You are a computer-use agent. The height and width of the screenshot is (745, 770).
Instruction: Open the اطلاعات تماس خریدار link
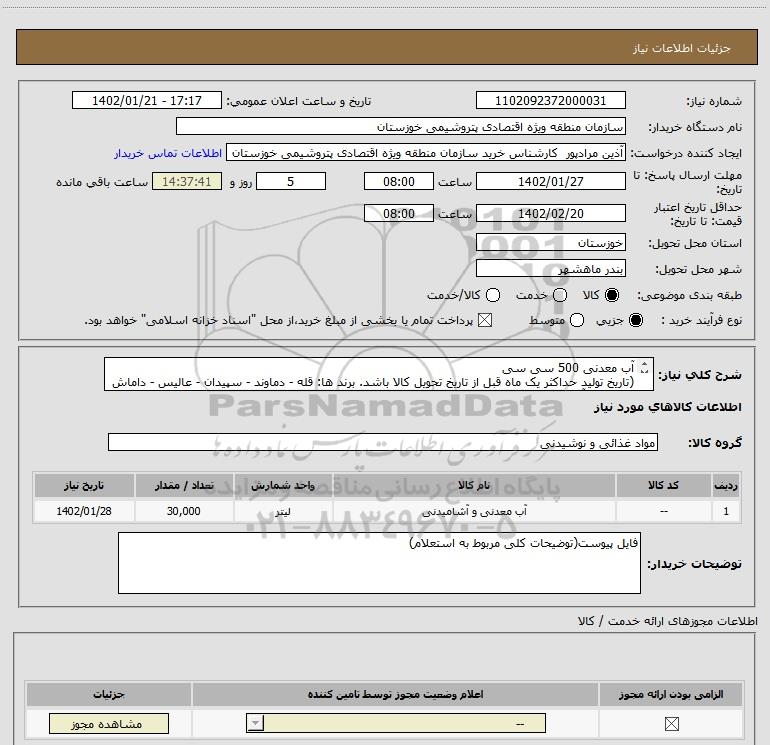pyautogui.click(x=168, y=153)
